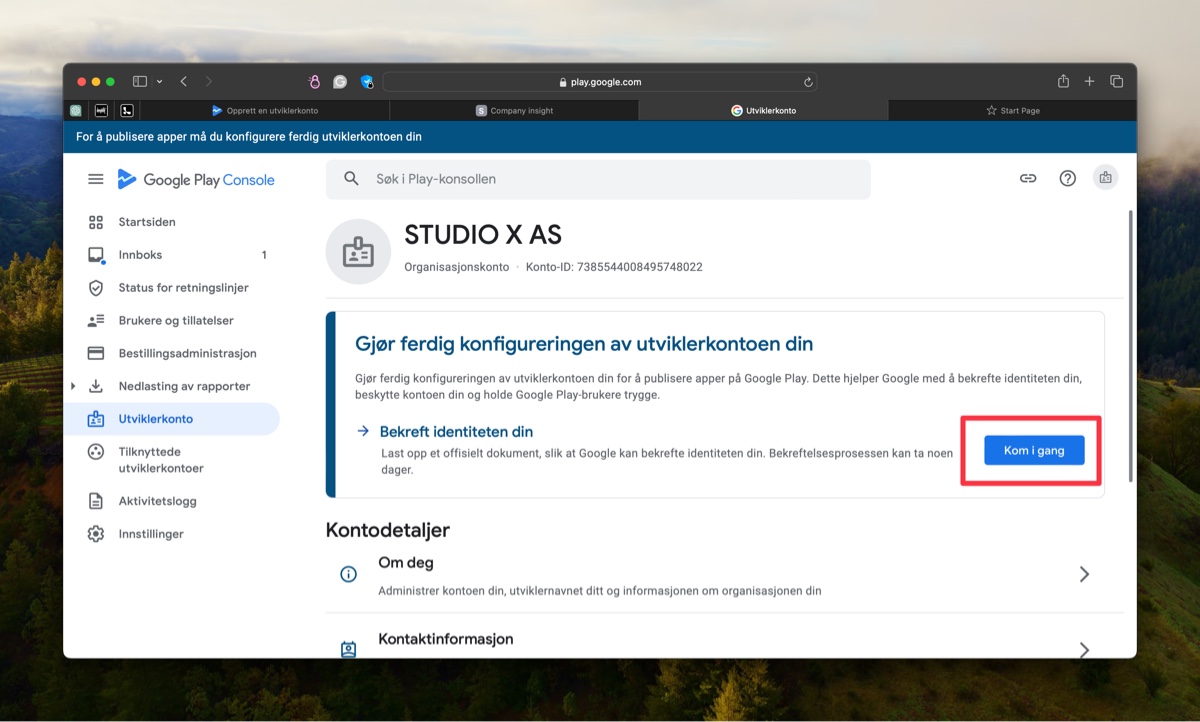Toggle the Safari sidebar button
Screen dimensions: 1200x722
[140, 81]
